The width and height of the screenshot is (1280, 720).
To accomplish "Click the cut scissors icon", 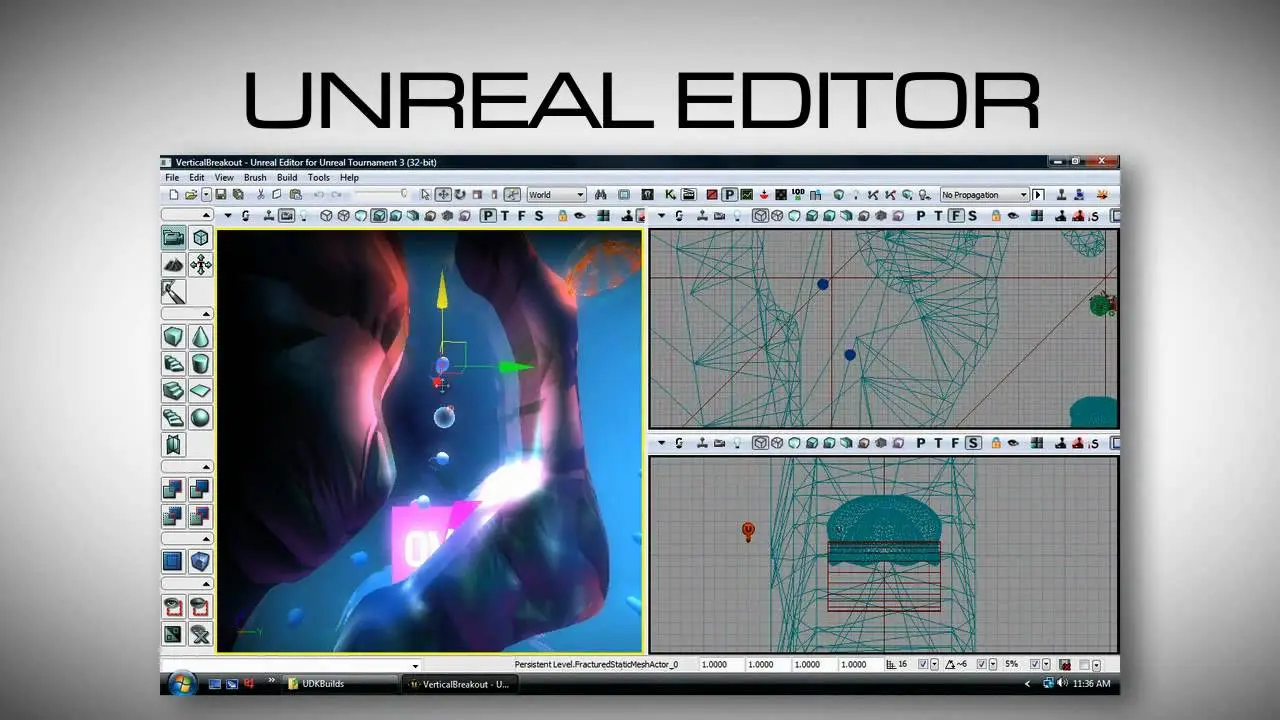I will (260, 195).
